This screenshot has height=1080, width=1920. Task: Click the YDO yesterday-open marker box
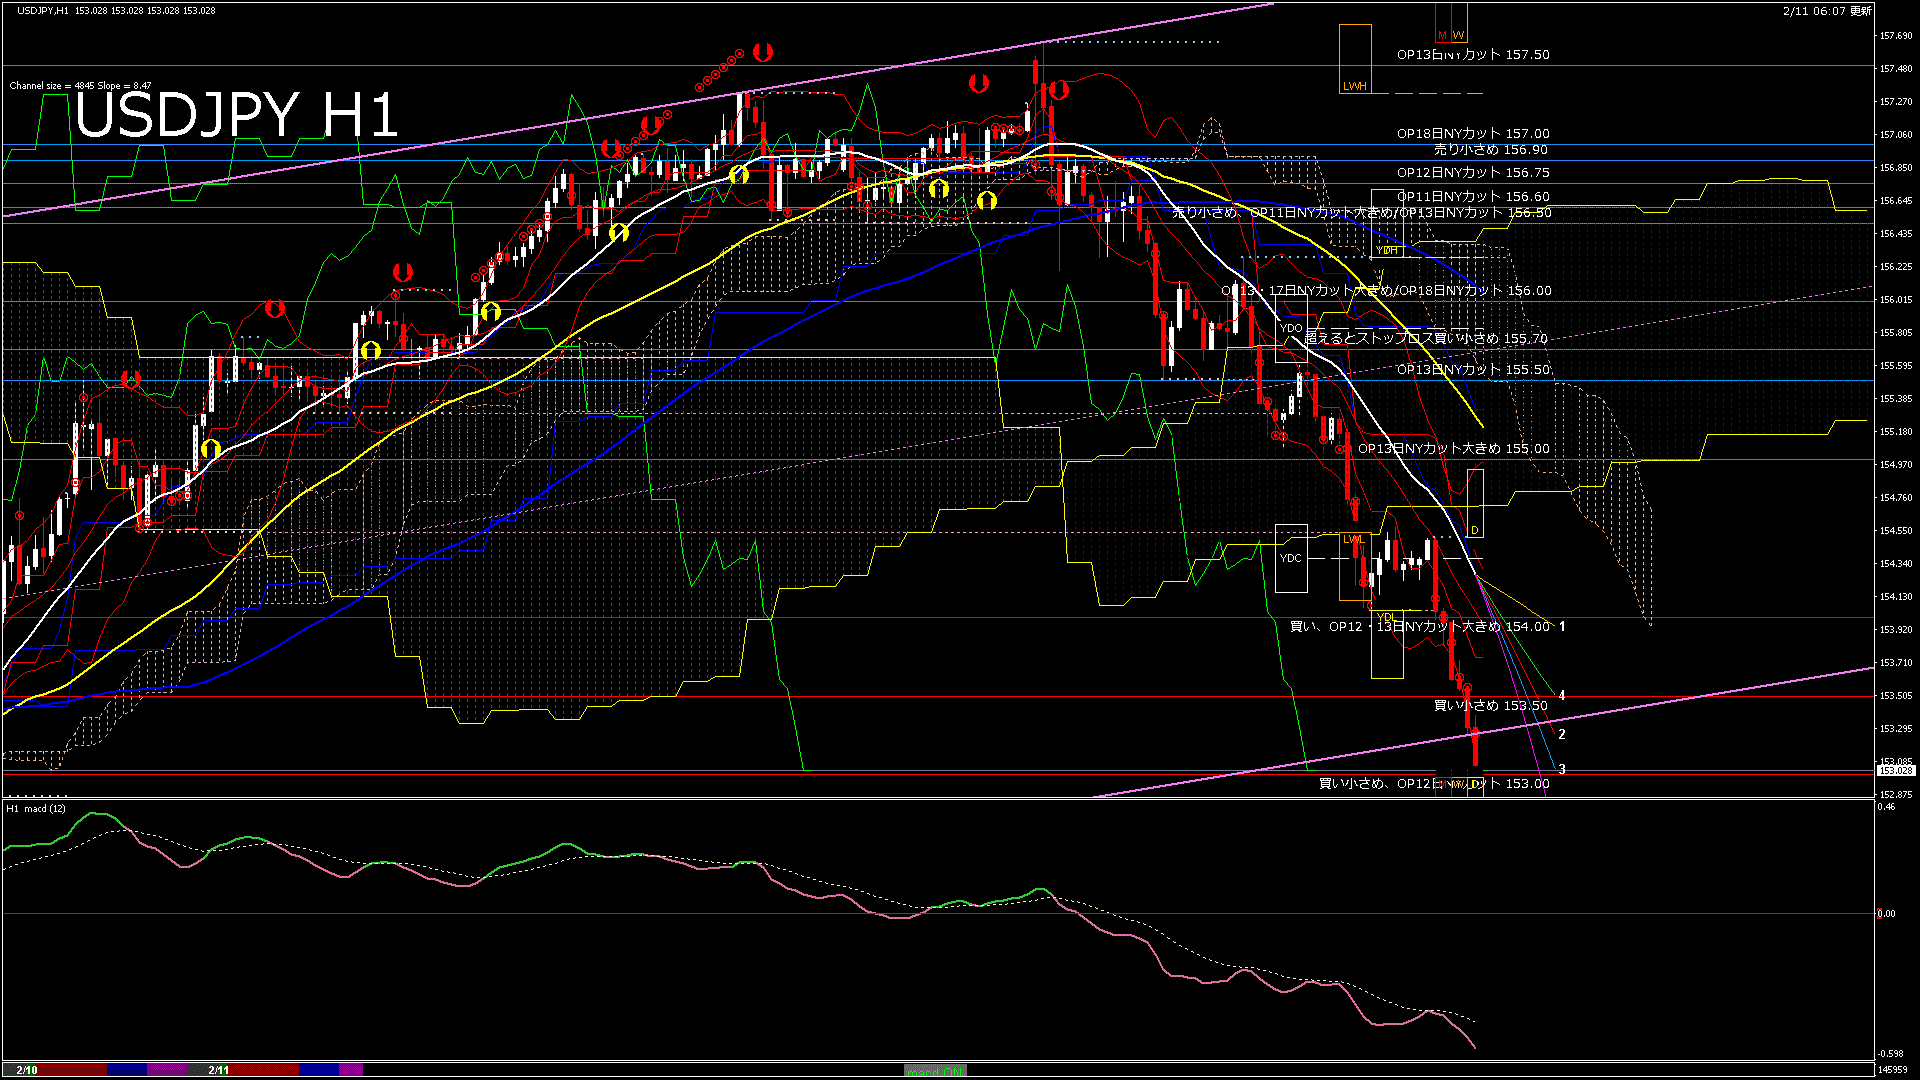pyautogui.click(x=1291, y=328)
